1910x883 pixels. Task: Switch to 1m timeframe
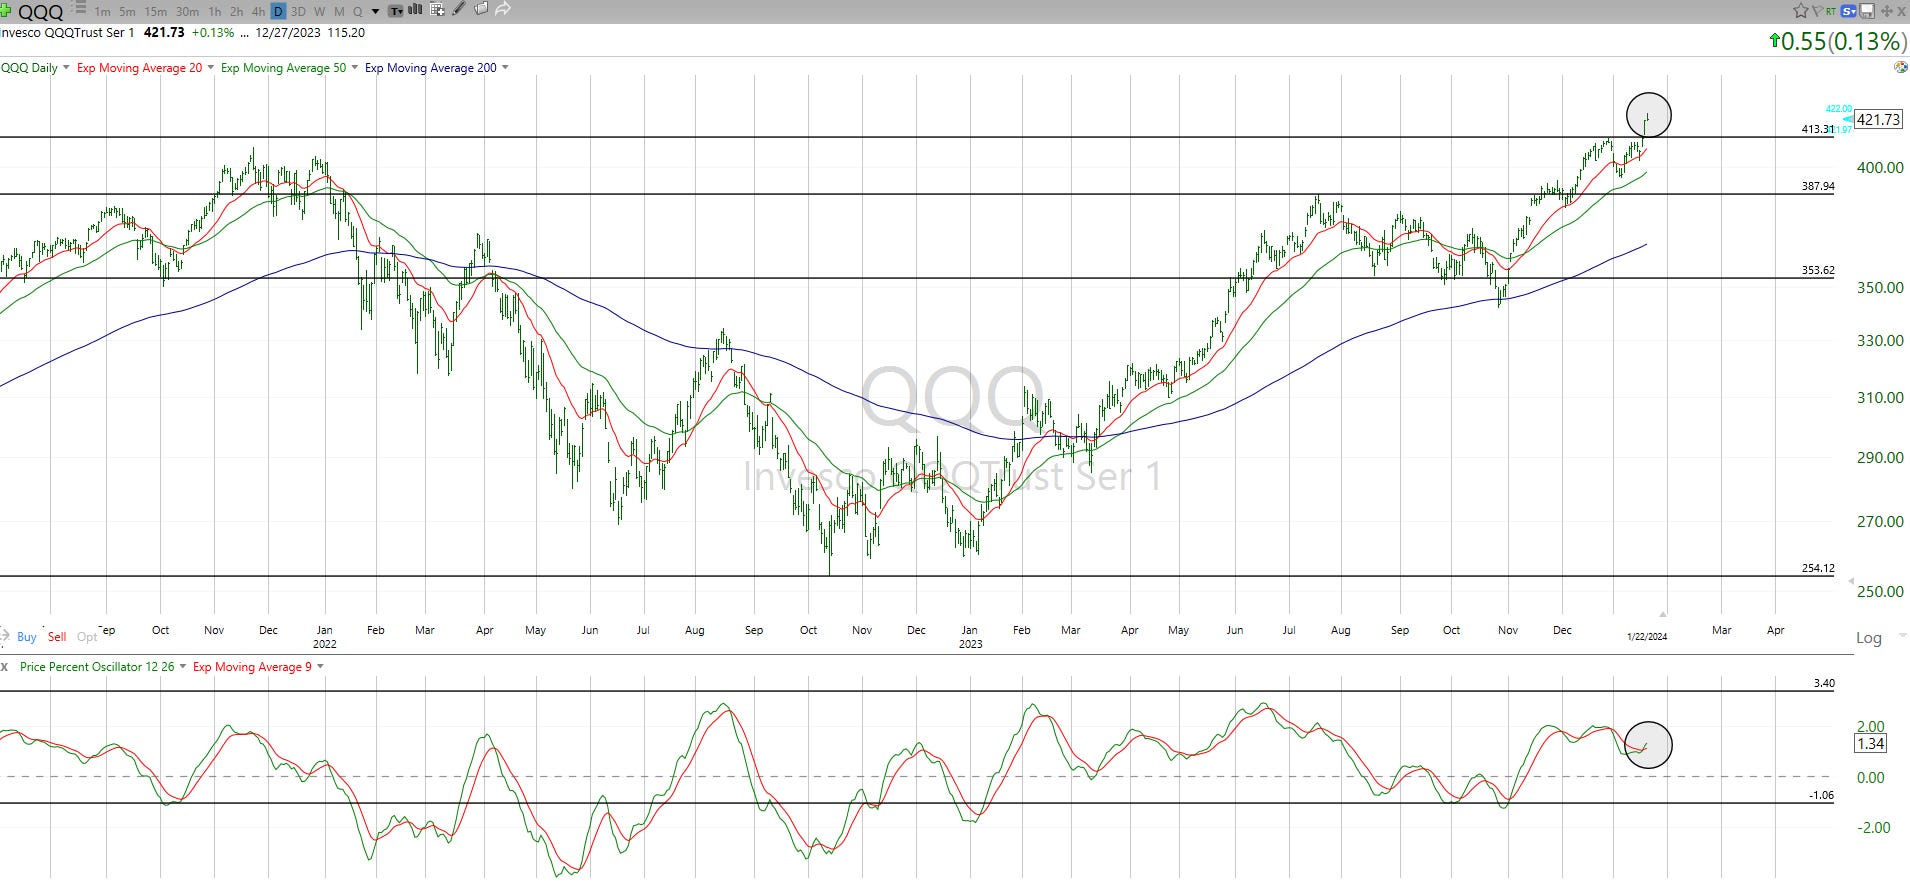tap(102, 12)
